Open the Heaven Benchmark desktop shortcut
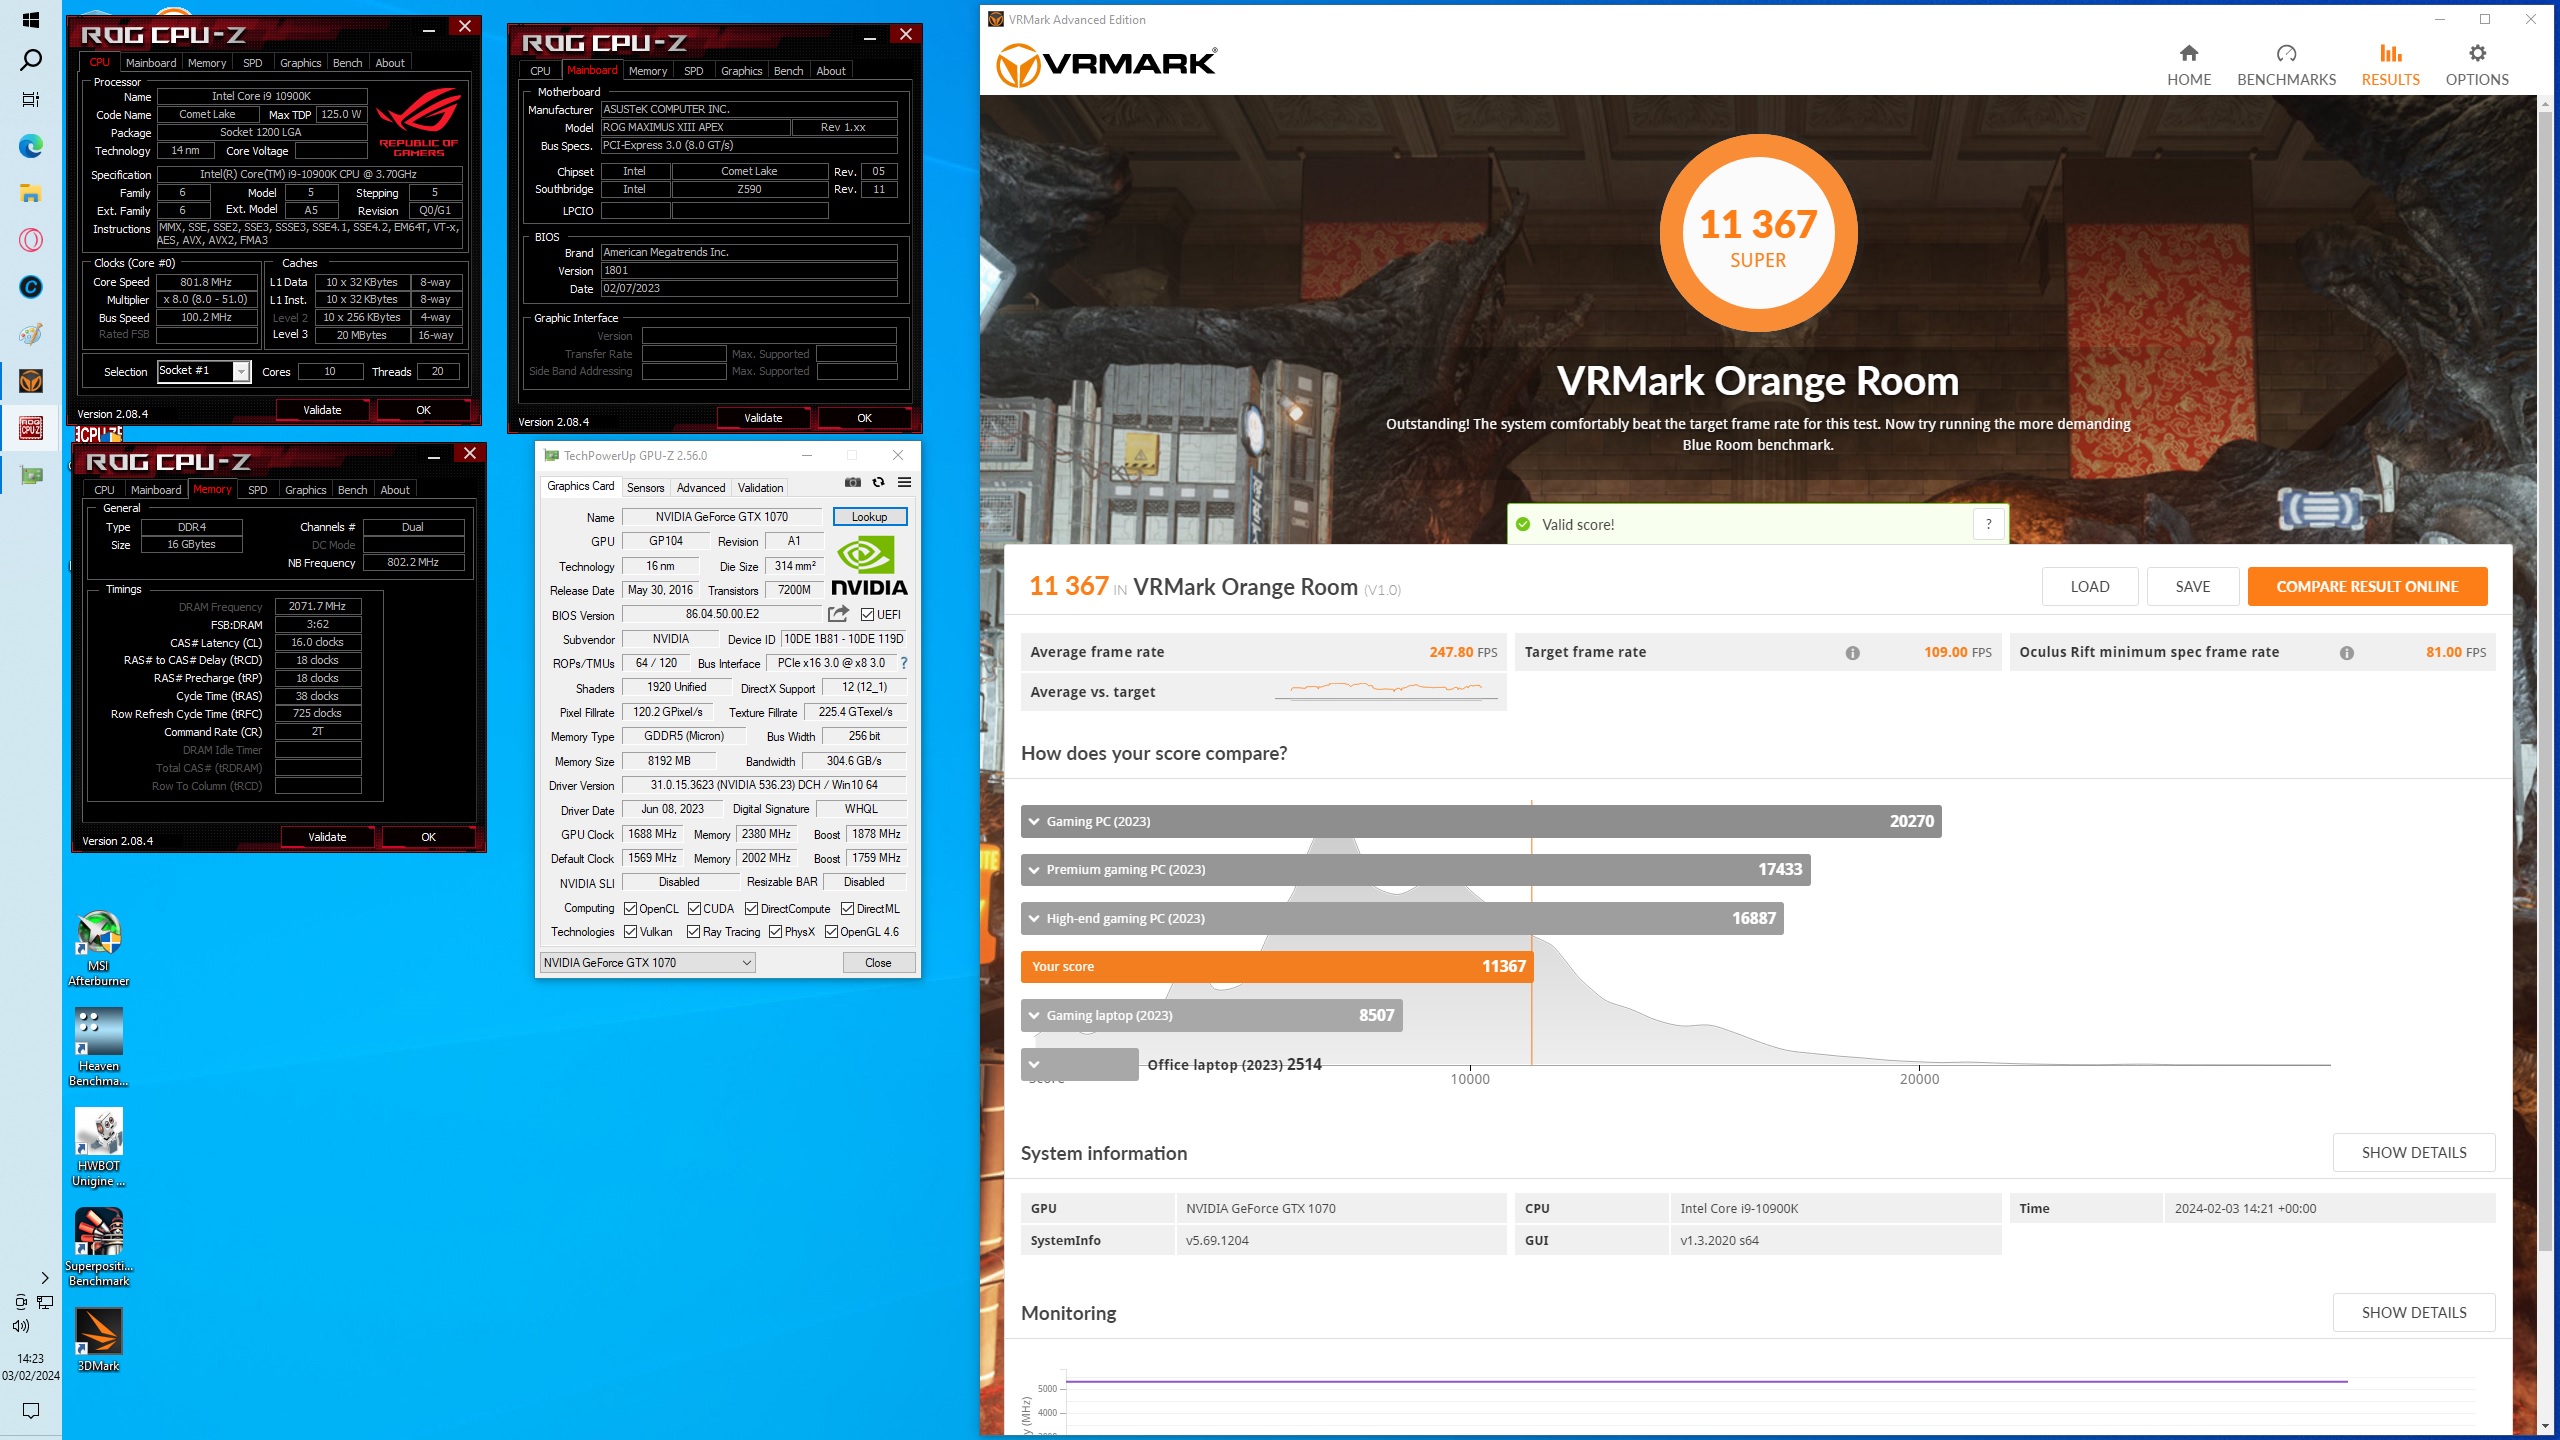The image size is (2560, 1440). (98, 1046)
